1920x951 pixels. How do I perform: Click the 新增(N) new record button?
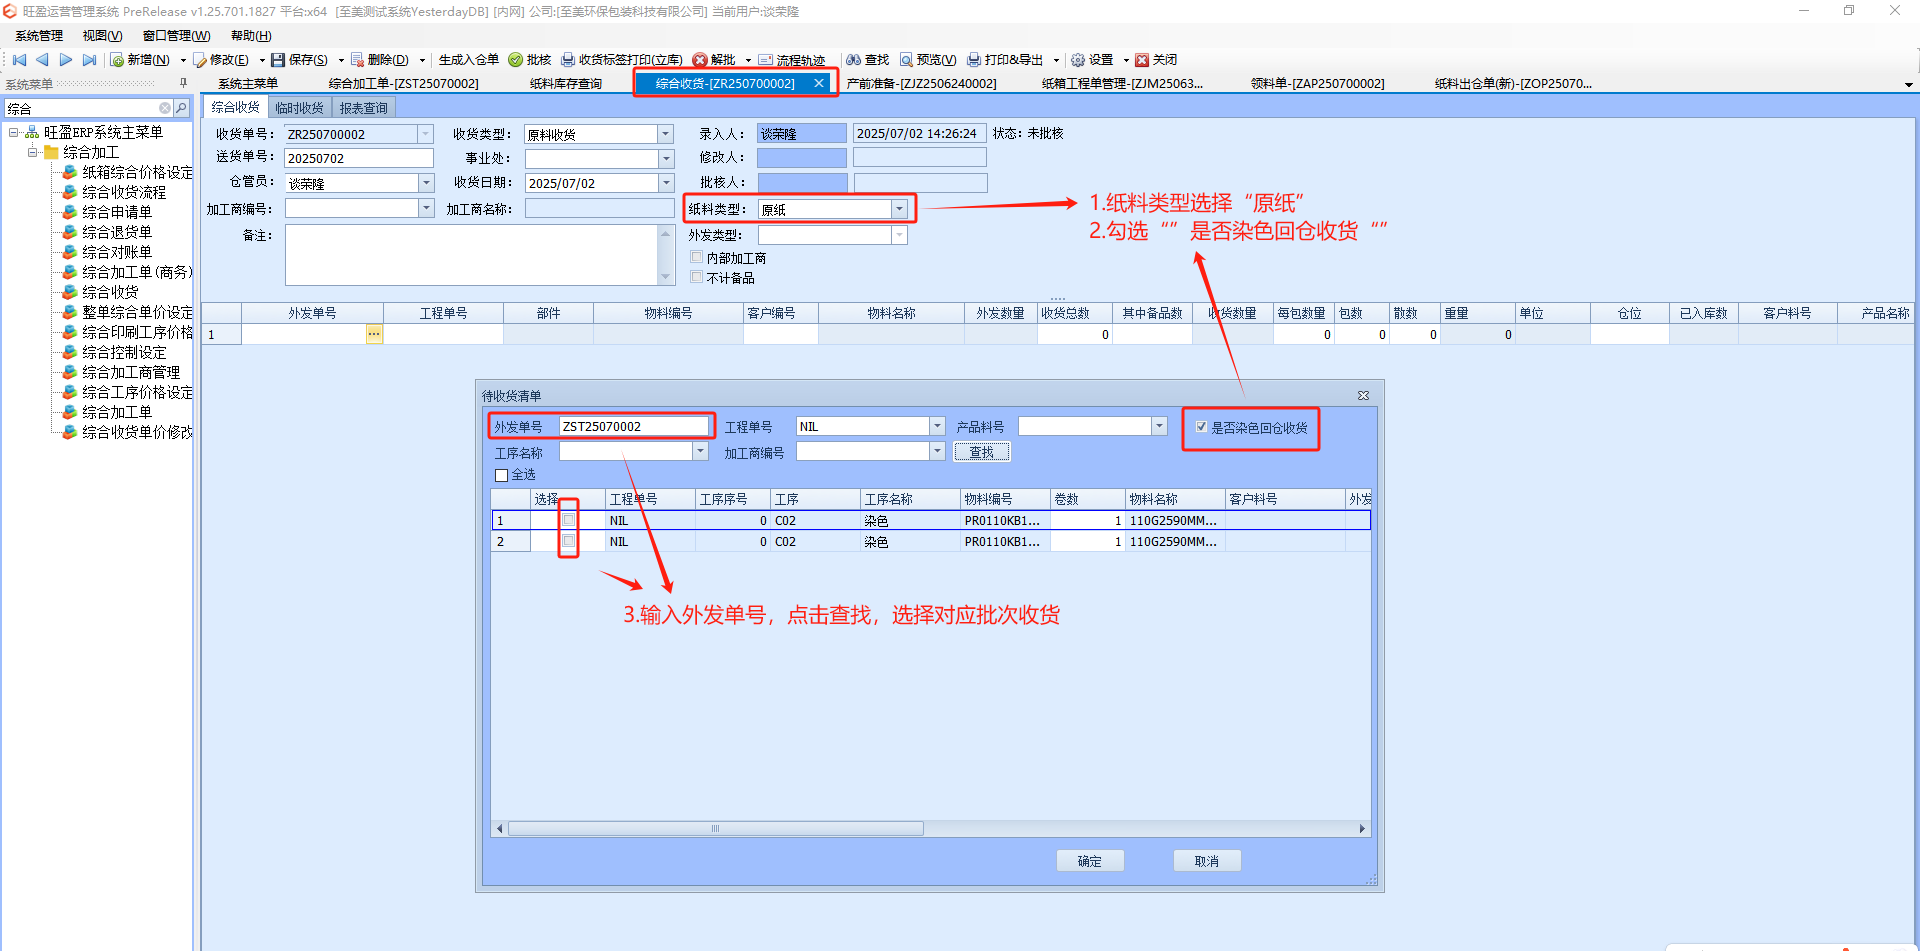[x=140, y=60]
